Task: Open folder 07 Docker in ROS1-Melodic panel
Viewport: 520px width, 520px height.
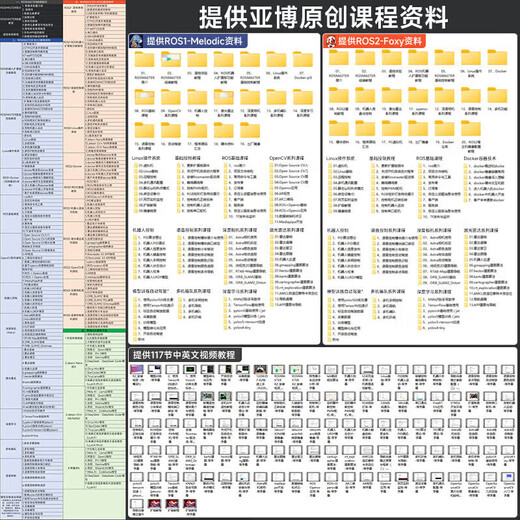Action: tap(303, 60)
